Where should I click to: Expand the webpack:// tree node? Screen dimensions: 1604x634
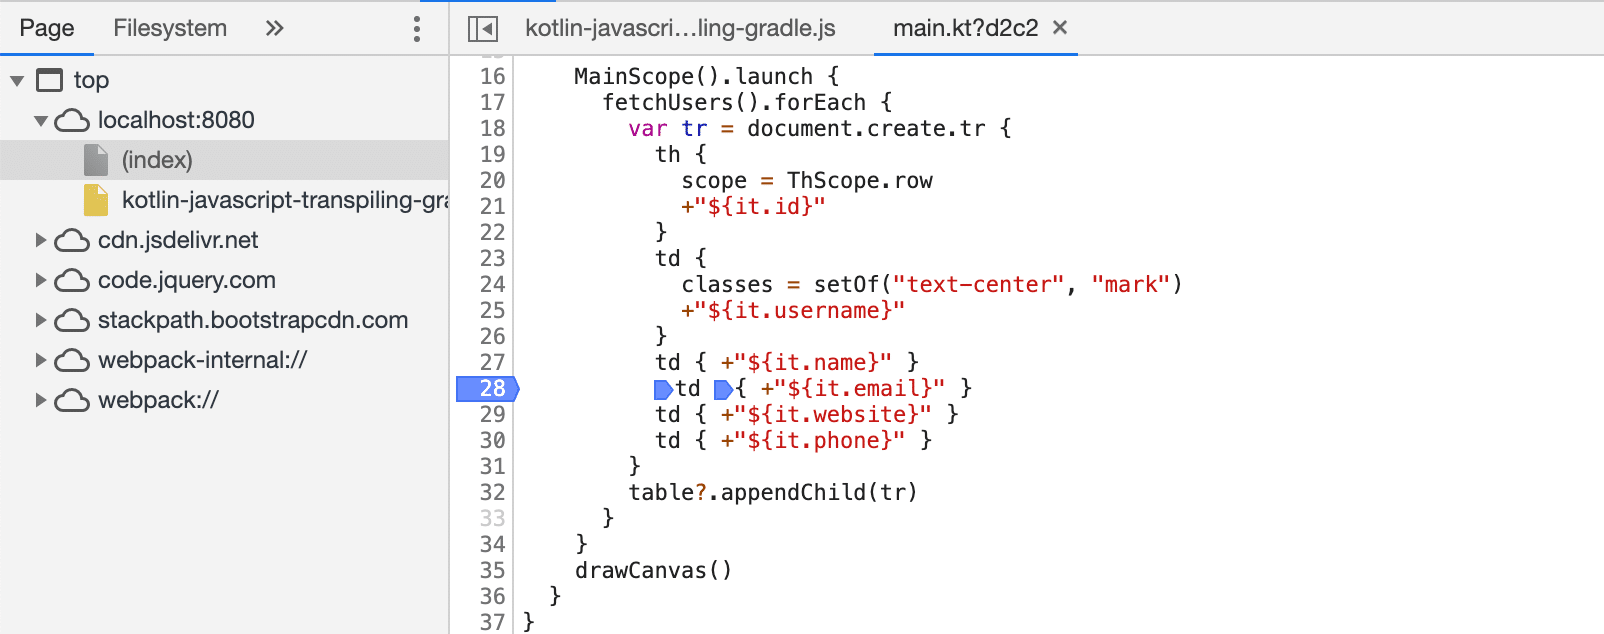41,400
